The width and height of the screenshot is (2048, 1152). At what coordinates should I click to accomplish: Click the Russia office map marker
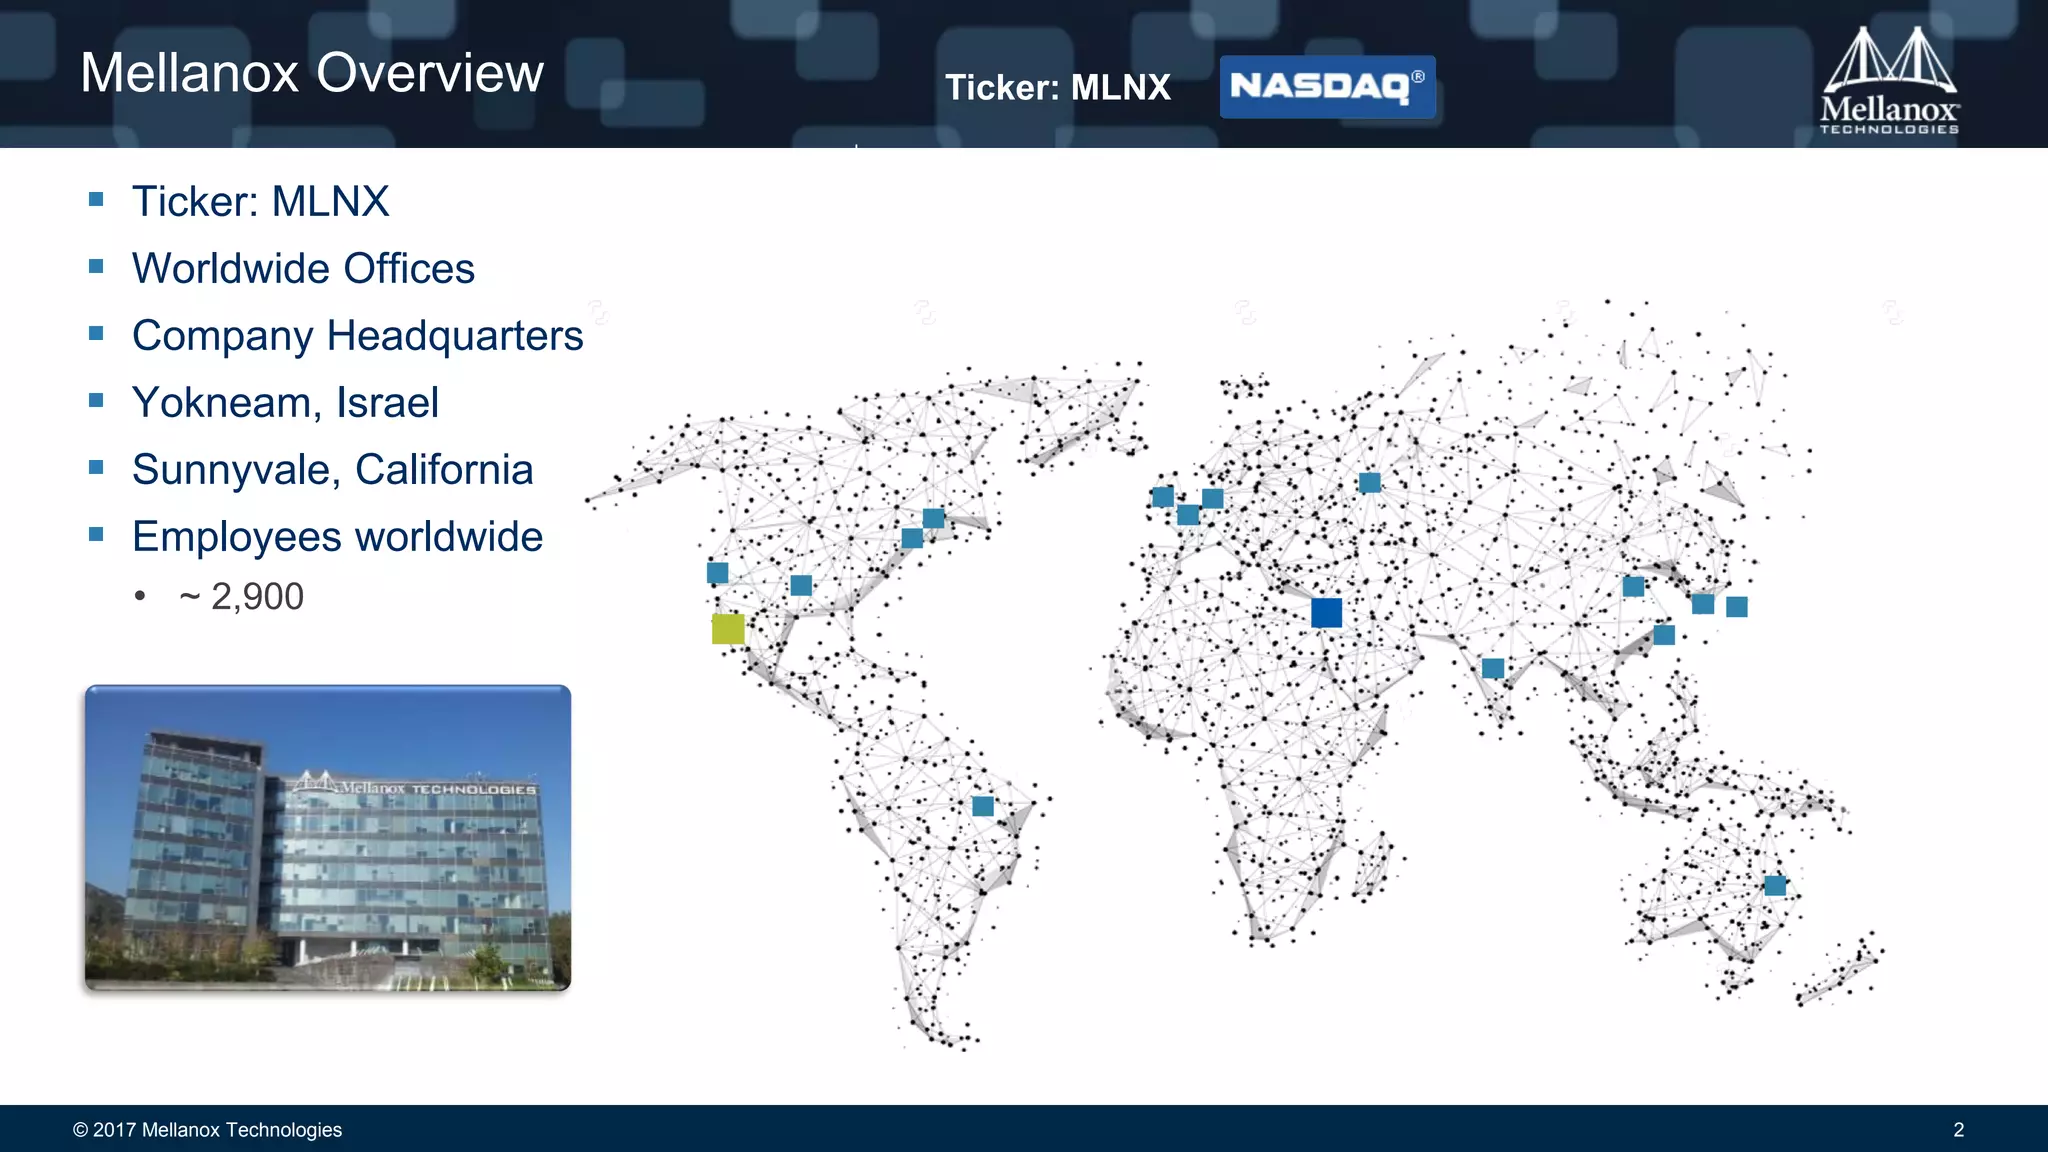click(1370, 483)
